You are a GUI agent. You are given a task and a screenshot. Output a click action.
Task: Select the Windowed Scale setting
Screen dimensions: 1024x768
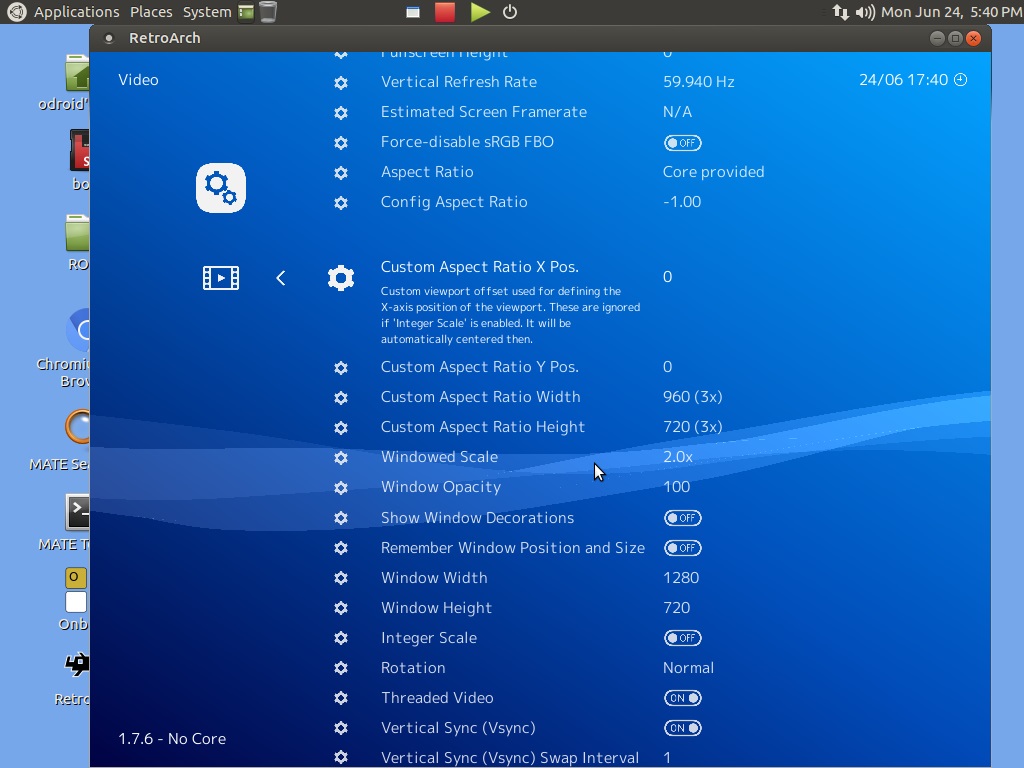point(439,457)
